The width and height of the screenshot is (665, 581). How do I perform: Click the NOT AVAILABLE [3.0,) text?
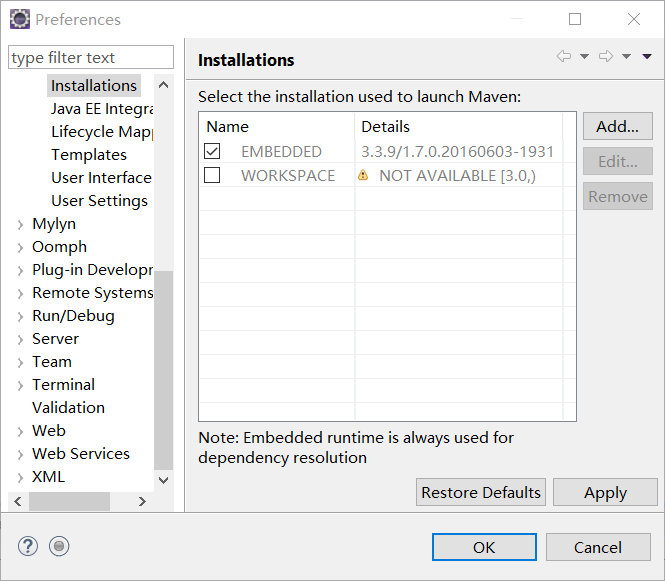click(x=457, y=175)
